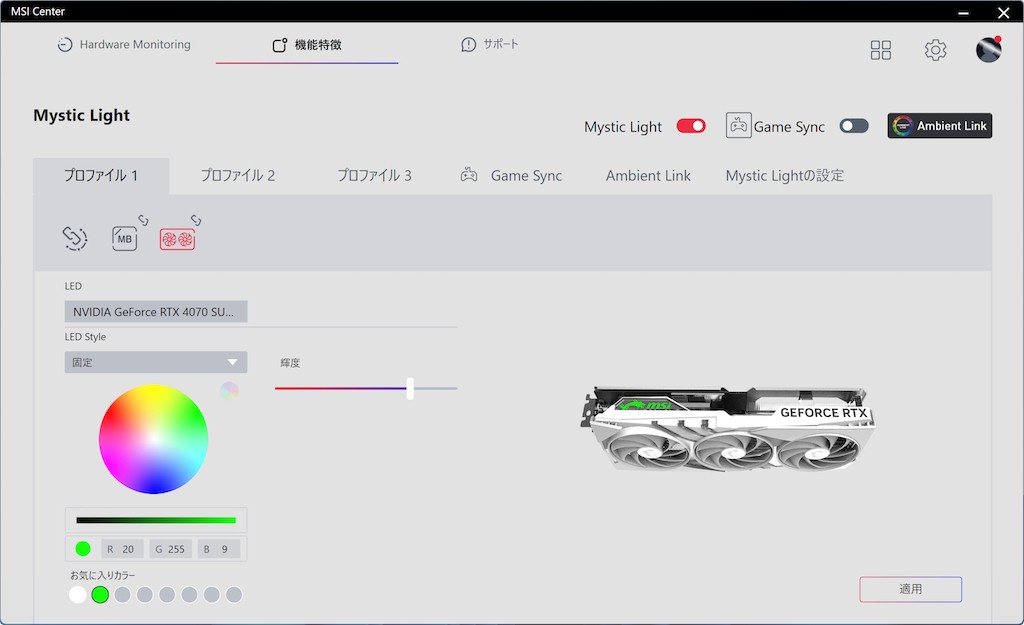Select the white favorite color swatch
The image size is (1024, 625).
(78, 594)
